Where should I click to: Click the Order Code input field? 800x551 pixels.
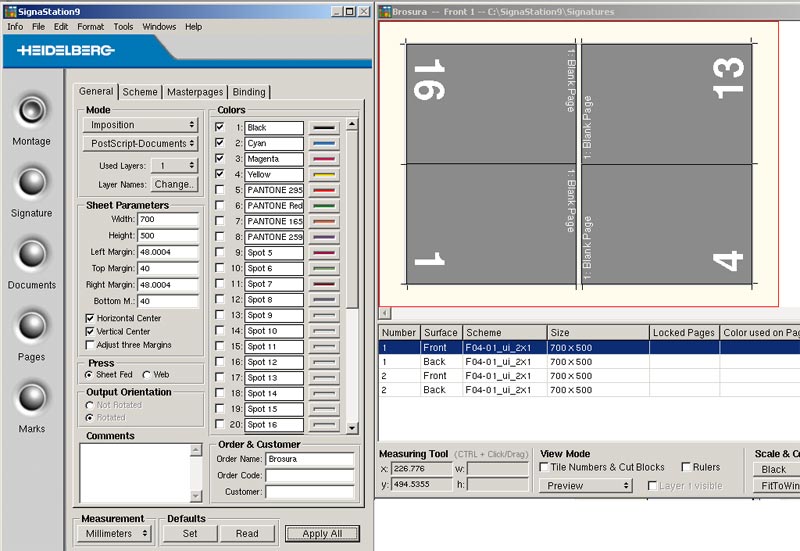coord(310,475)
